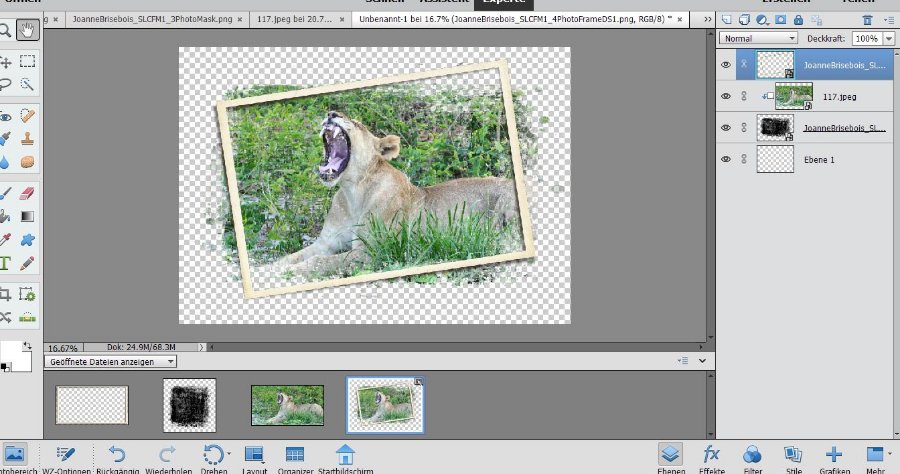This screenshot has height=474, width=900.
Task: Toggle visibility of Ebene 1 layer
Action: pyautogui.click(x=726, y=159)
